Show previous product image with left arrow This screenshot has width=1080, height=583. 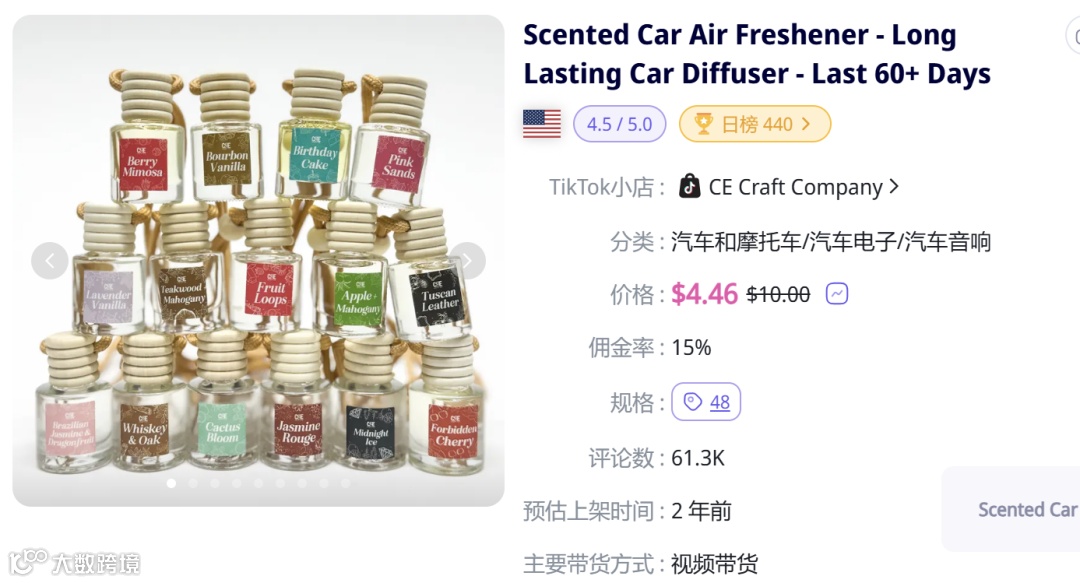pos(50,260)
